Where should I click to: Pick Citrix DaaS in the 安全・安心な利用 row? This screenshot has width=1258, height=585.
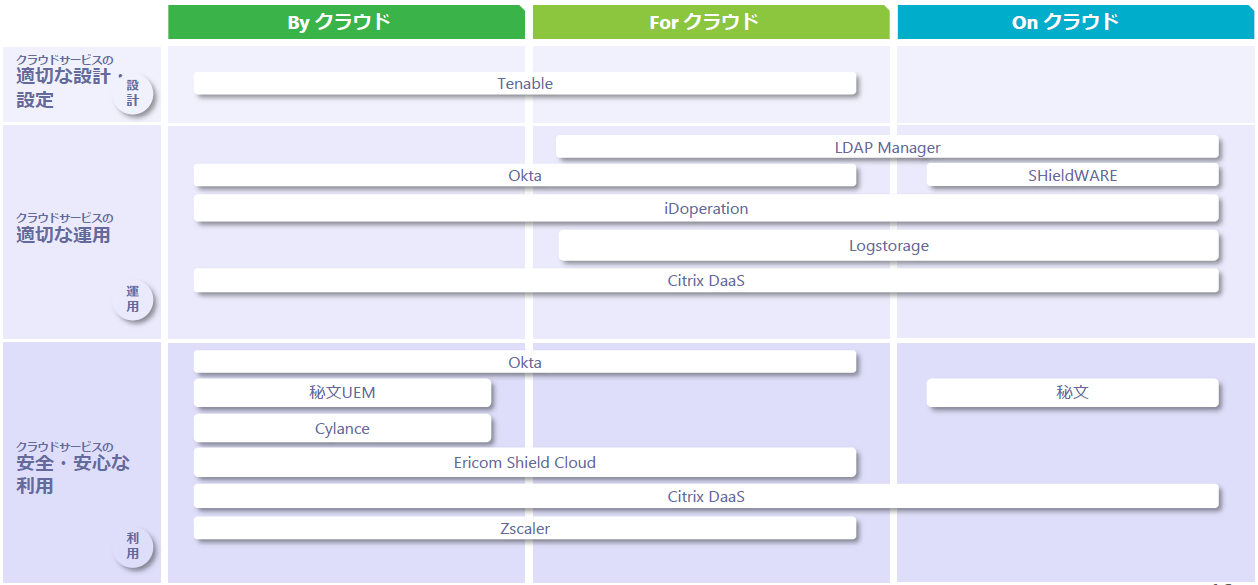706,497
